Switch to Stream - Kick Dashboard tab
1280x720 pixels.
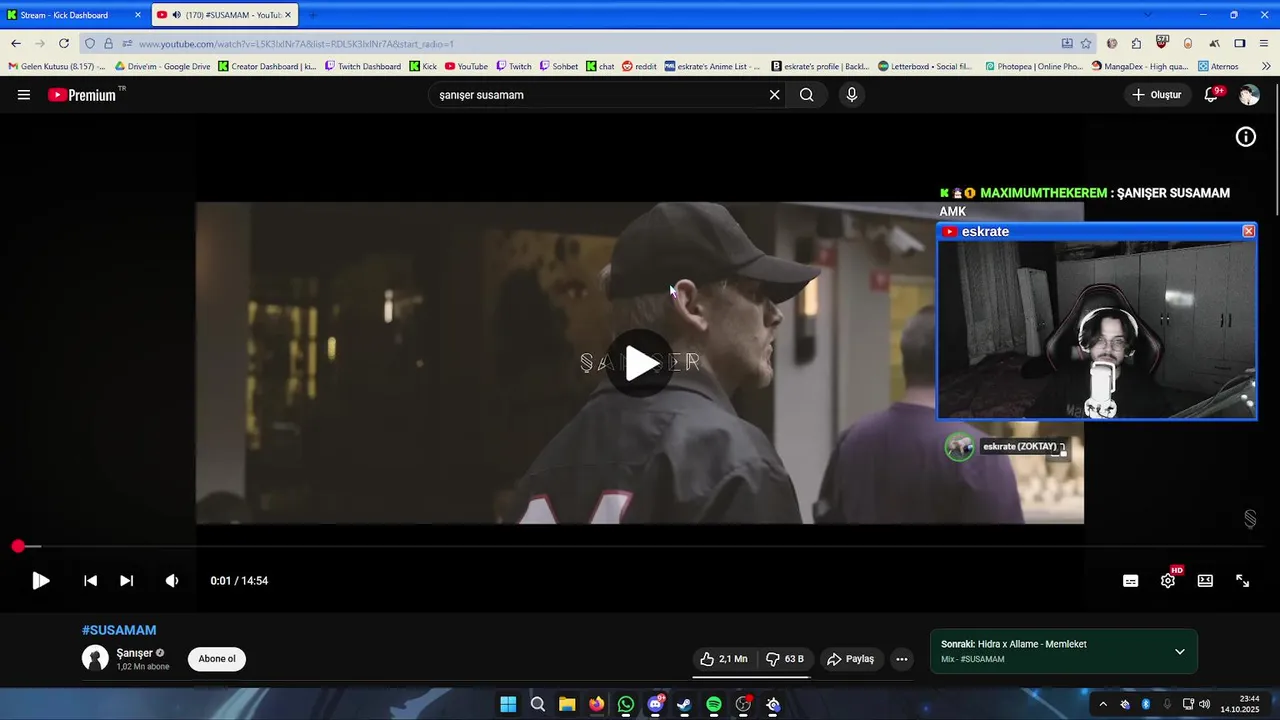[x=74, y=15]
